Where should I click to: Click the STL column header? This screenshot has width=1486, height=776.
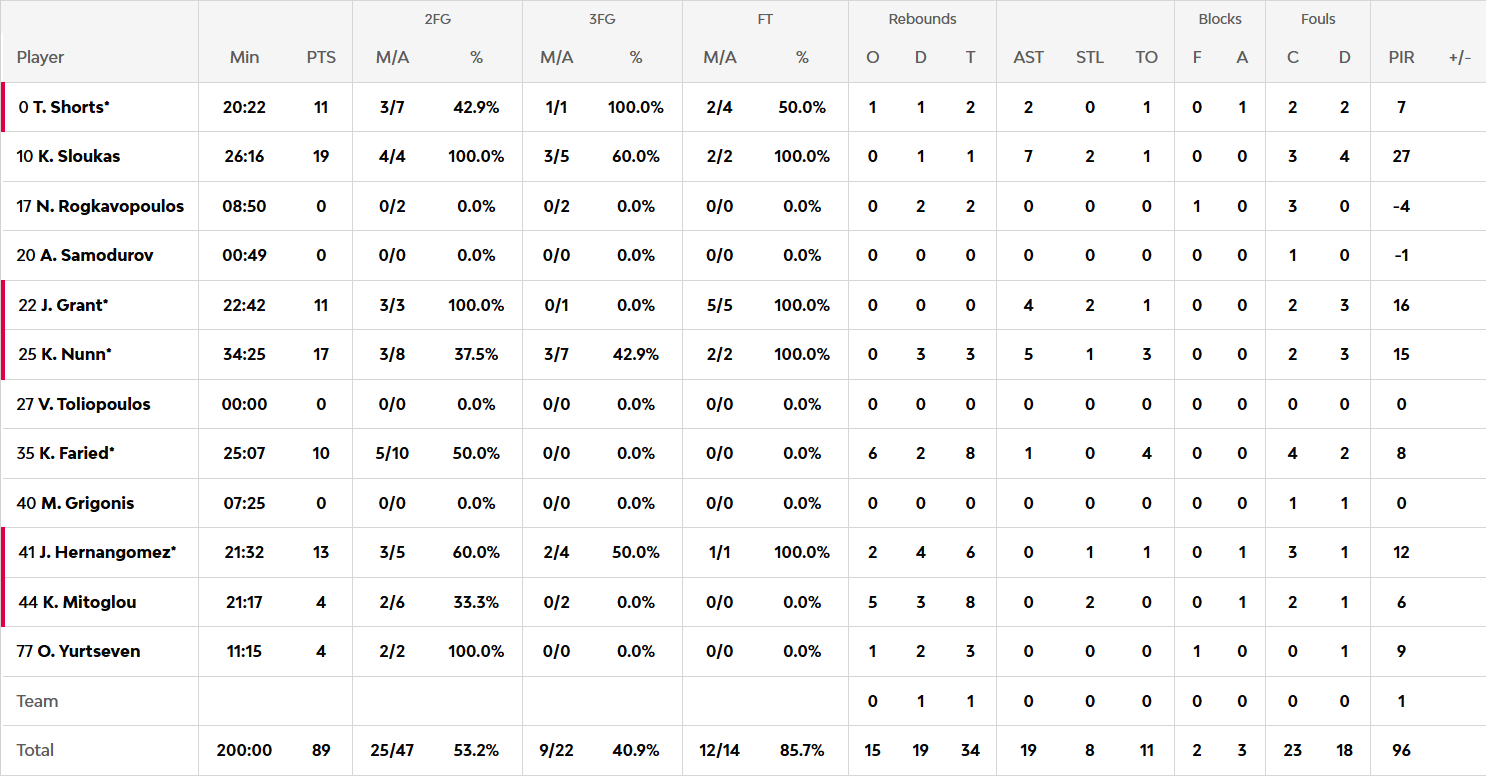tap(1089, 57)
